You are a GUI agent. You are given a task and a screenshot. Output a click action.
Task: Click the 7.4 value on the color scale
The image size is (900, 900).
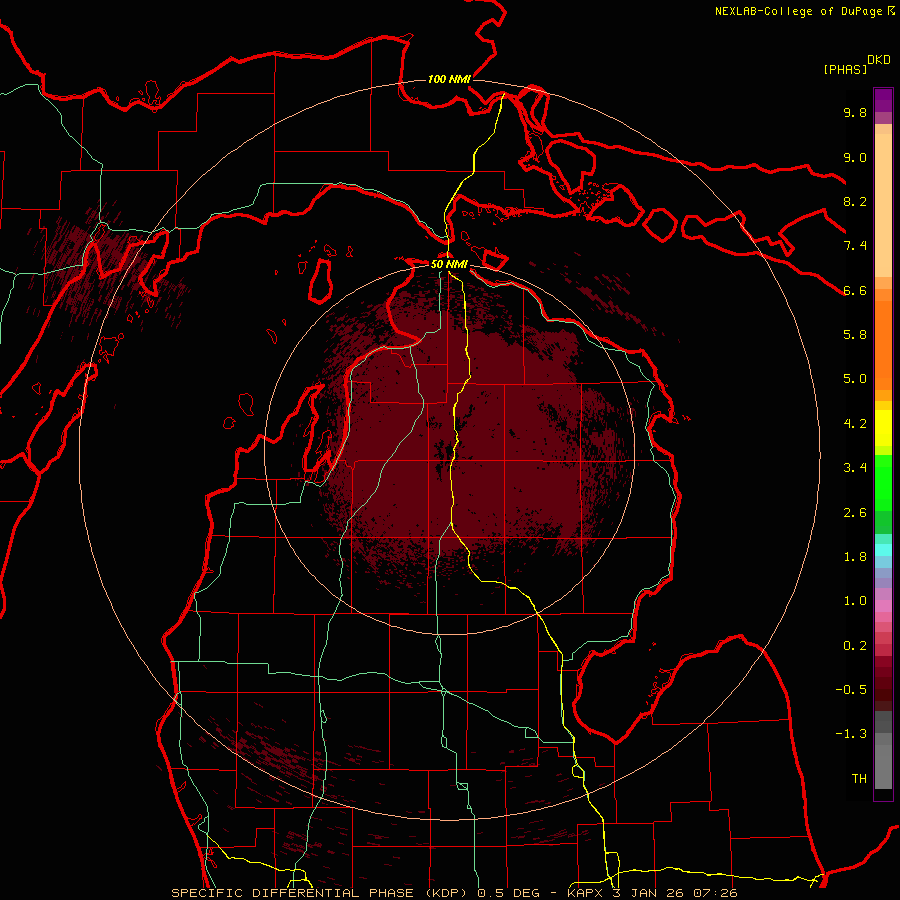tap(855, 246)
